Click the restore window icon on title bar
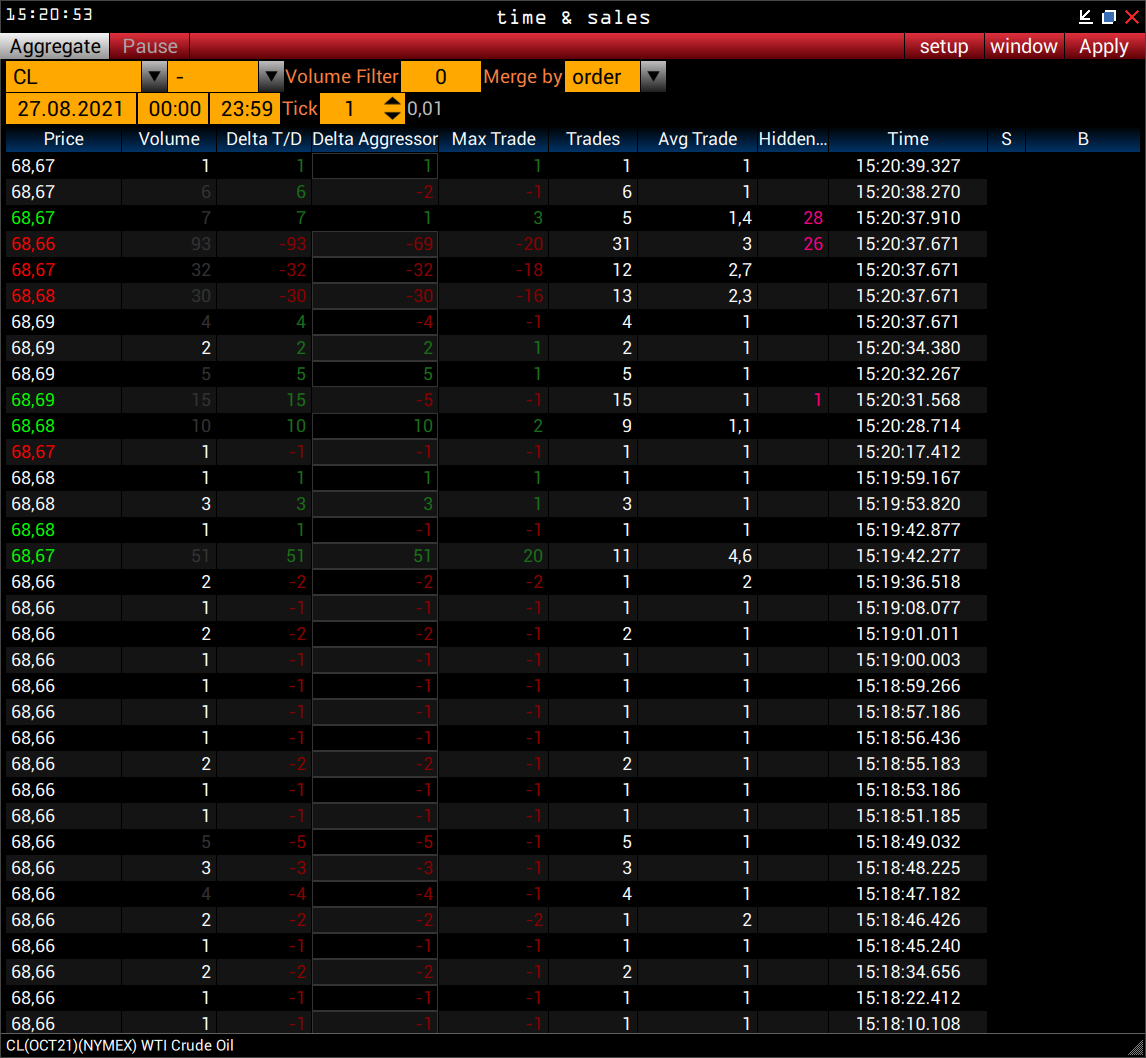This screenshot has height=1058, width=1146. click(x=1110, y=16)
